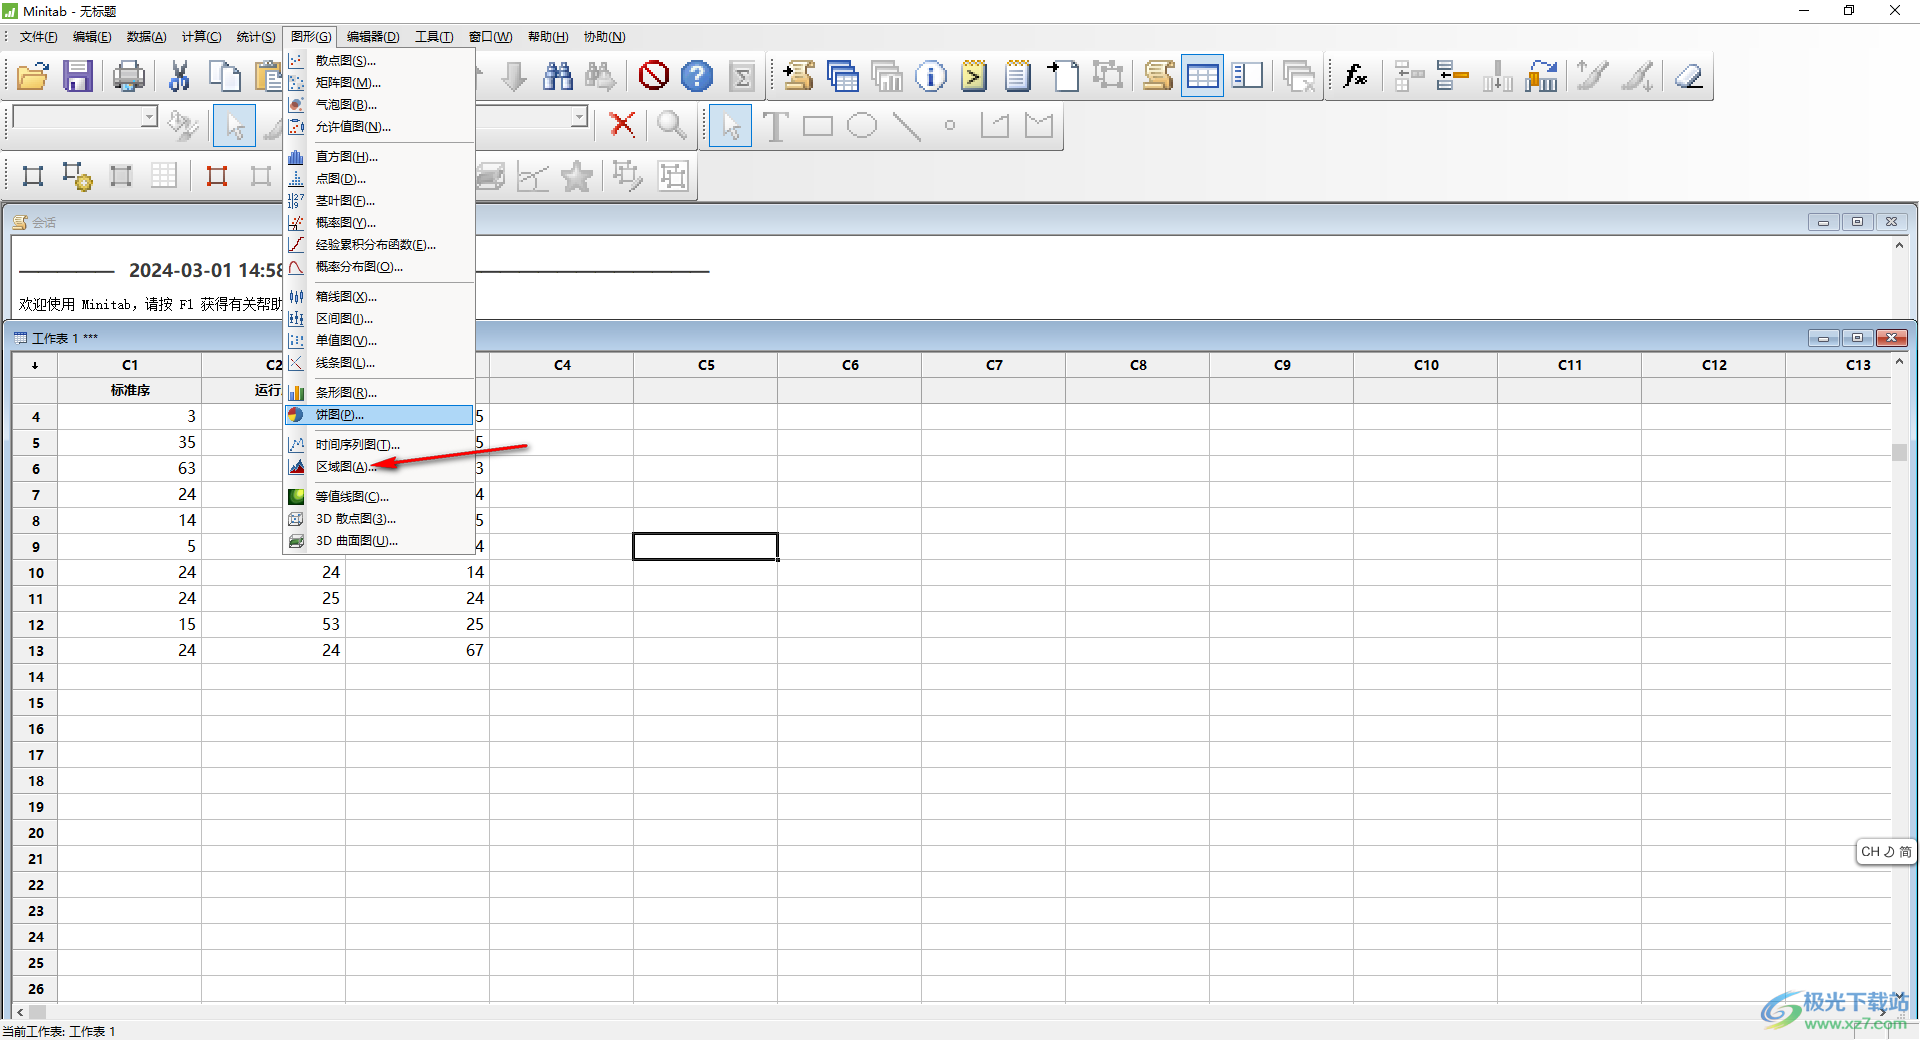This screenshot has width=1920, height=1040.
Task: Open the 帮助(H) menu
Action: pyautogui.click(x=548, y=37)
